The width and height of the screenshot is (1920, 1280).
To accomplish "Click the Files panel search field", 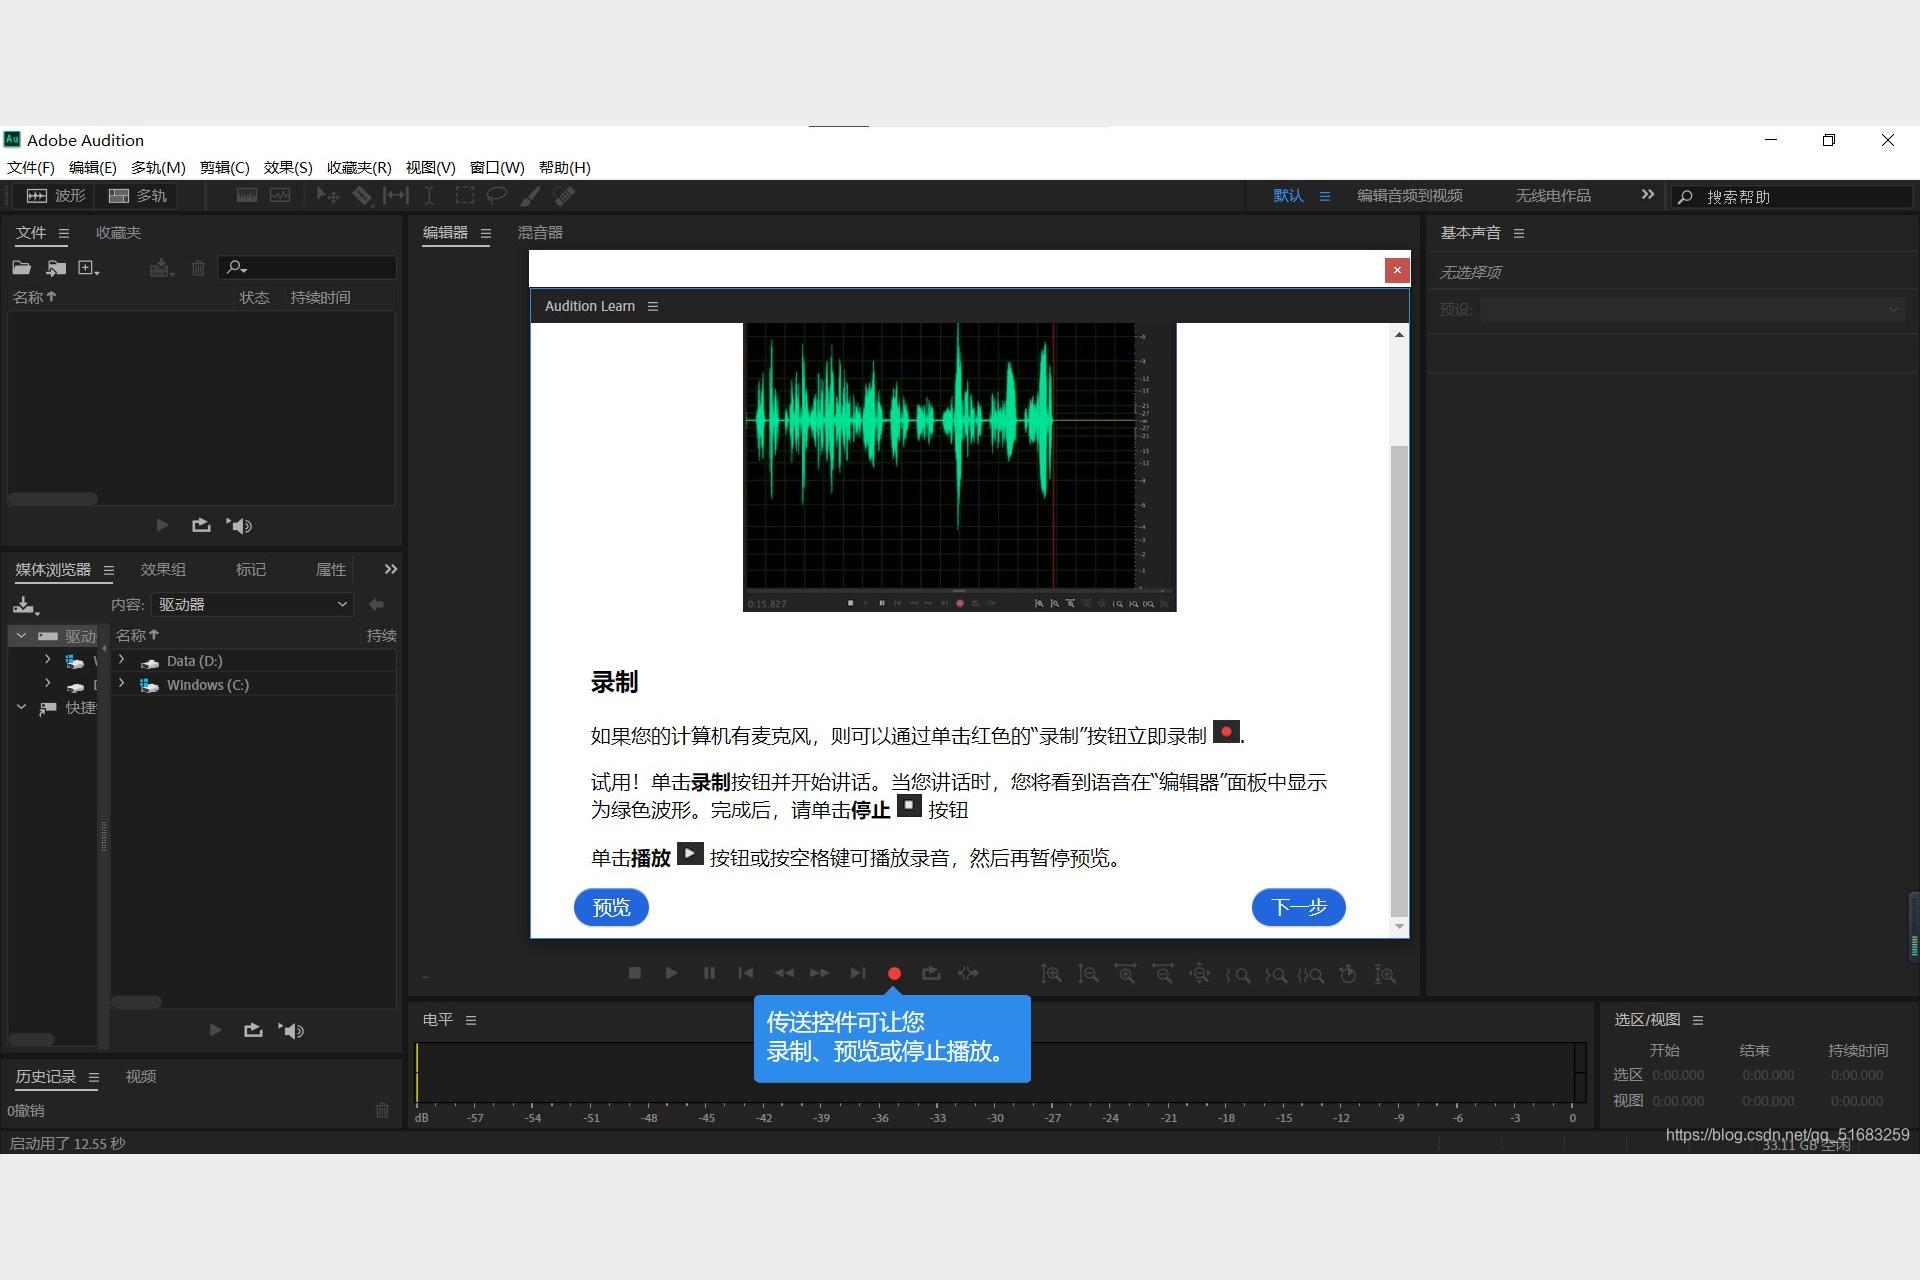I will (x=308, y=268).
